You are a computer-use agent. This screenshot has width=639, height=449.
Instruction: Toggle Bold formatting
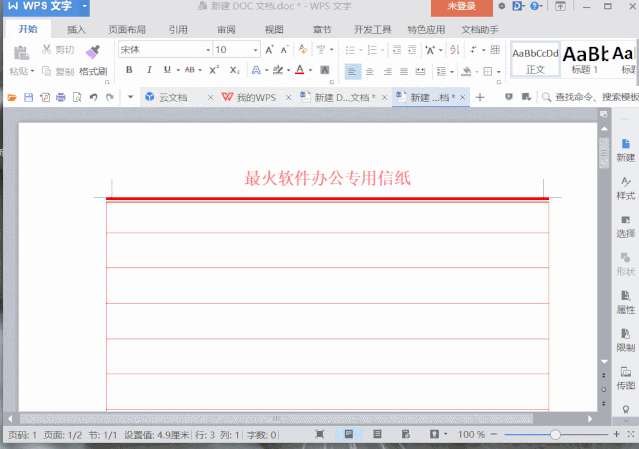tap(129, 70)
